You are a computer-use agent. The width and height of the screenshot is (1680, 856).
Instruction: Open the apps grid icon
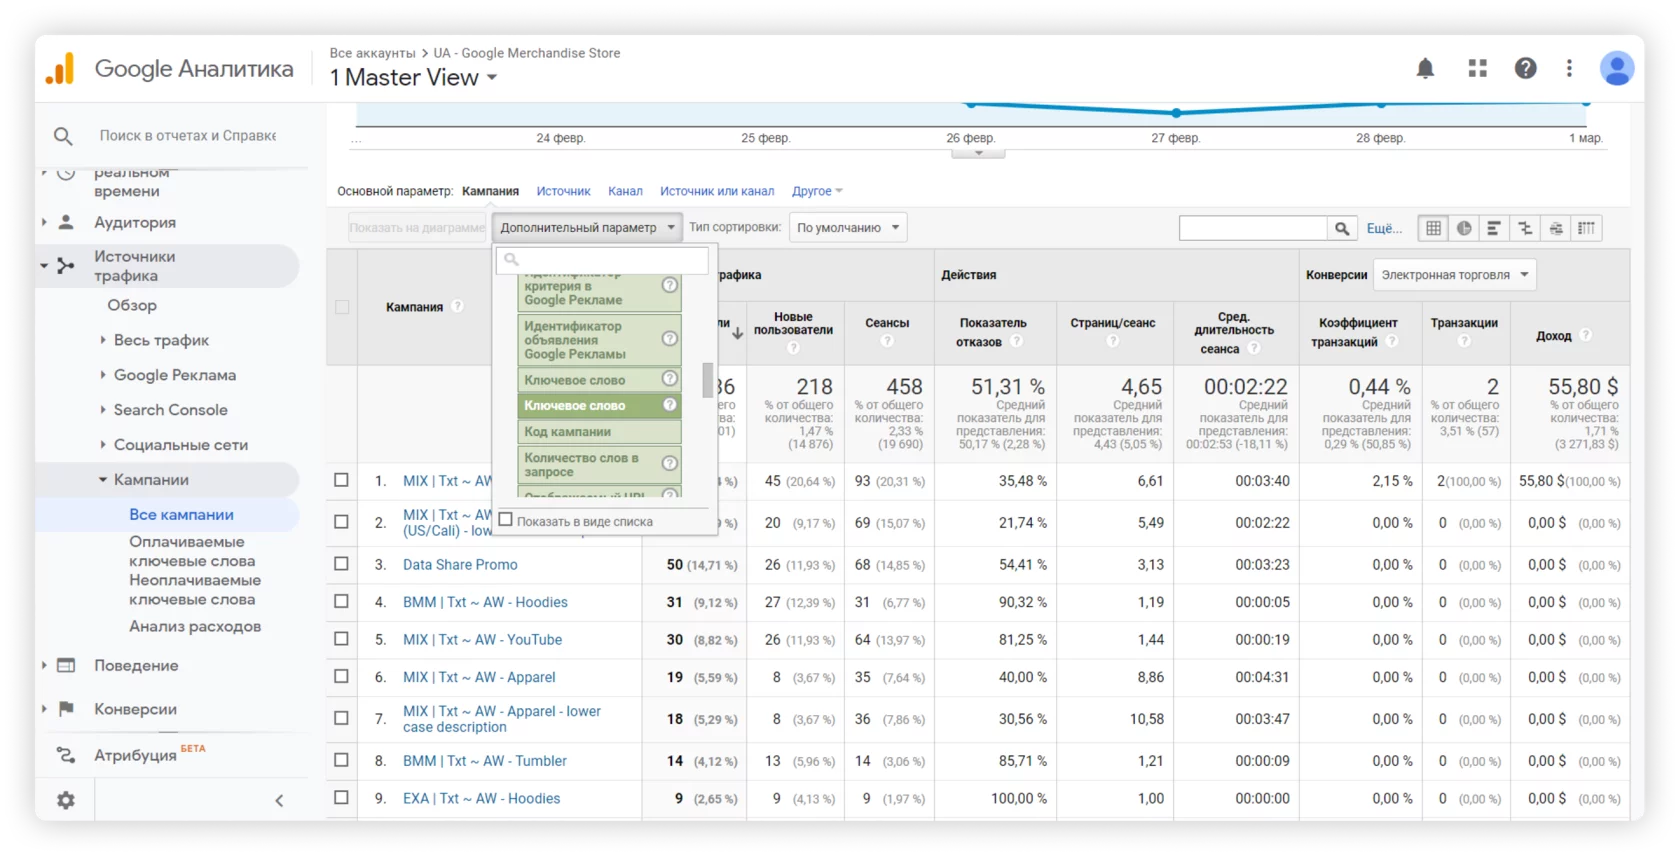(1477, 68)
